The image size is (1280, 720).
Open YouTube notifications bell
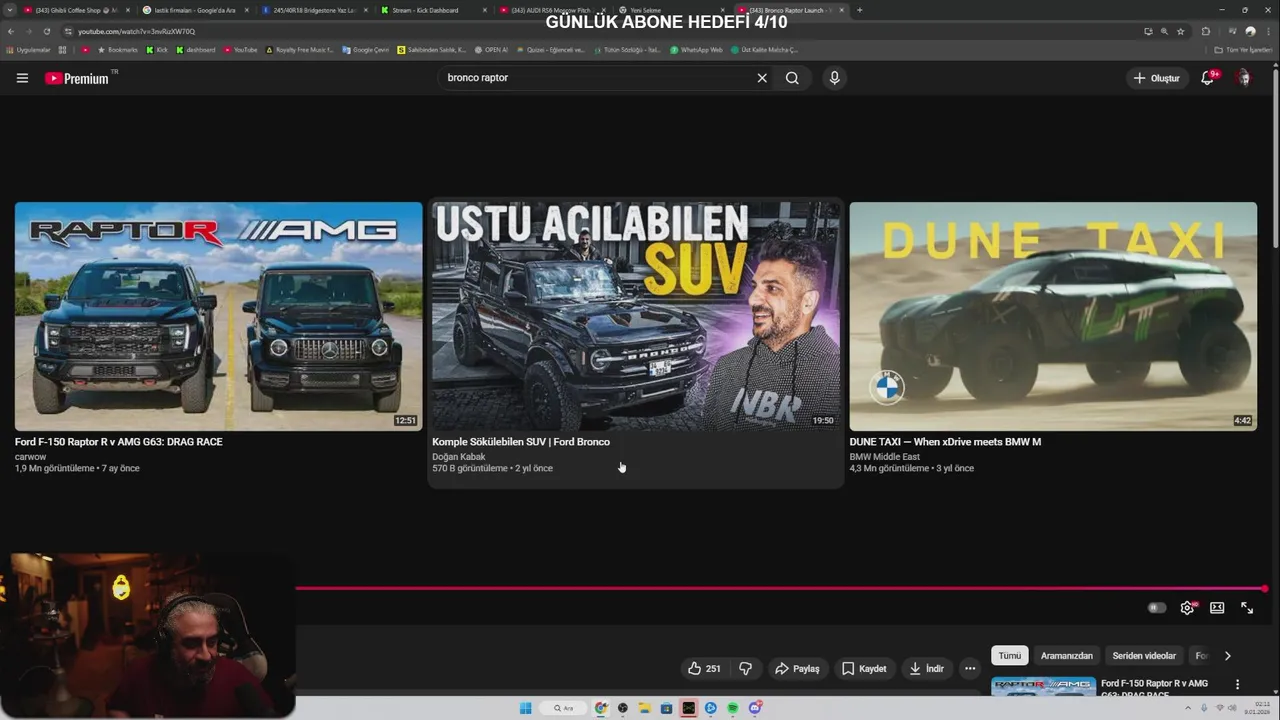[1208, 78]
